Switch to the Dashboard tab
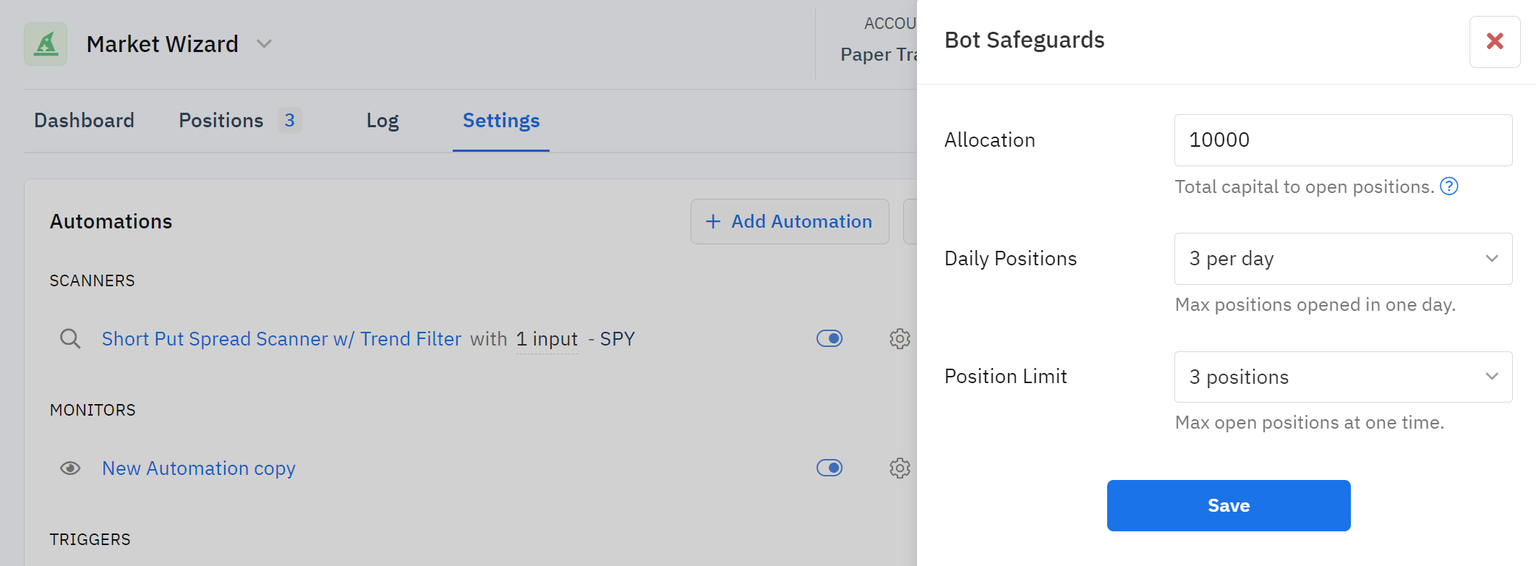 tap(84, 120)
